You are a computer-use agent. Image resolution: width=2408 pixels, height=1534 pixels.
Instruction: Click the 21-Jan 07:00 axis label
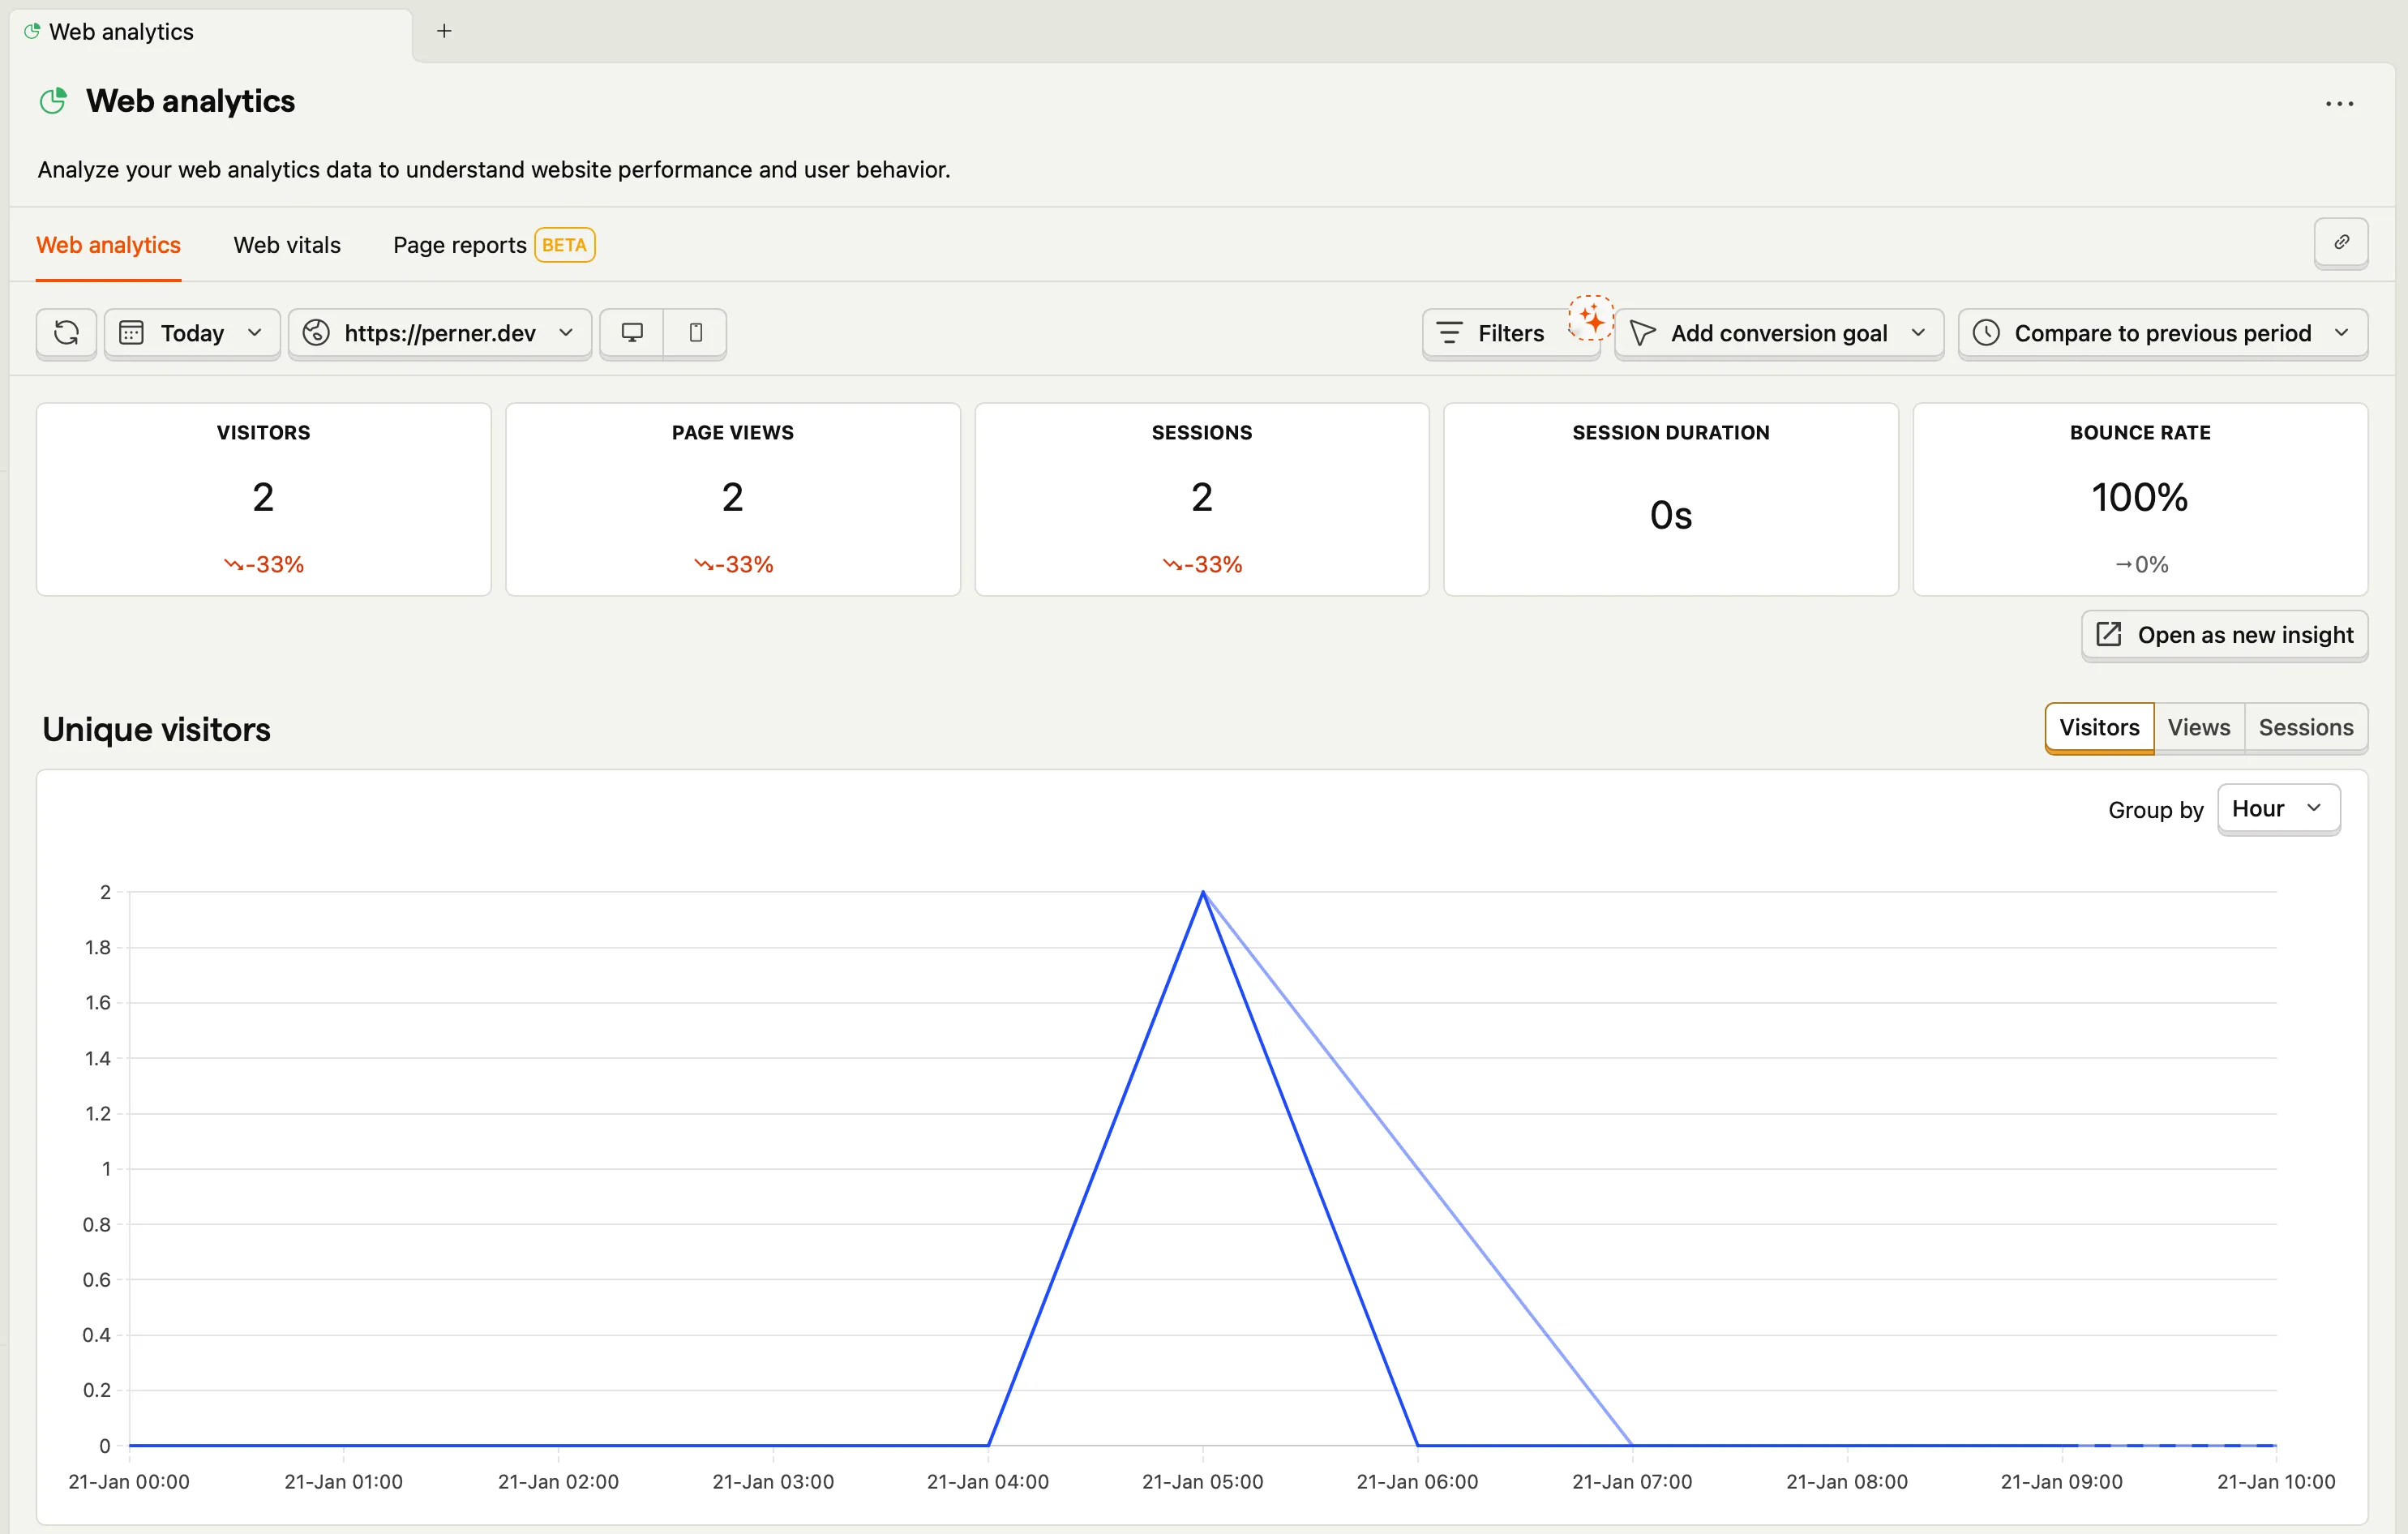[1632, 1482]
